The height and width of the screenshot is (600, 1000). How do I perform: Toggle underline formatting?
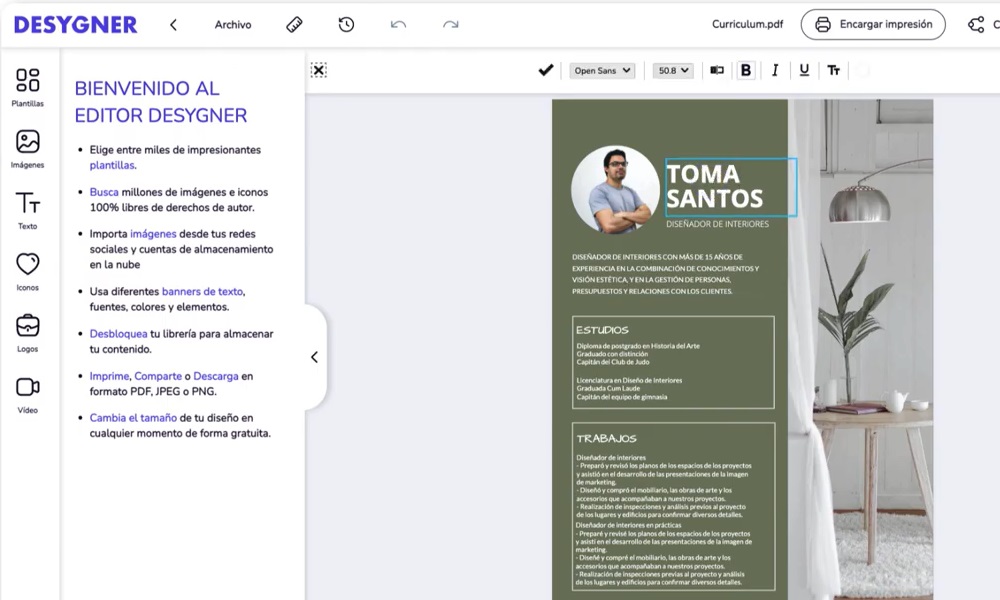(804, 70)
